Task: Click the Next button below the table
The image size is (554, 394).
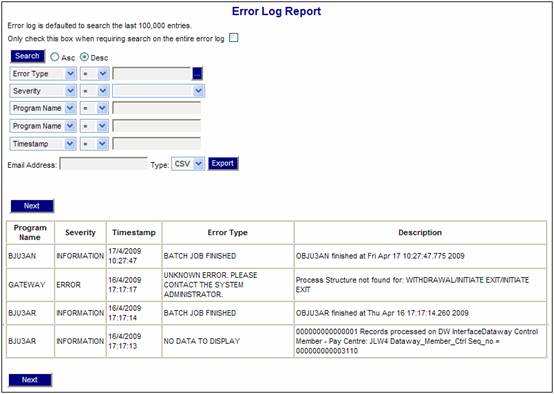Action: pyautogui.click(x=30, y=380)
